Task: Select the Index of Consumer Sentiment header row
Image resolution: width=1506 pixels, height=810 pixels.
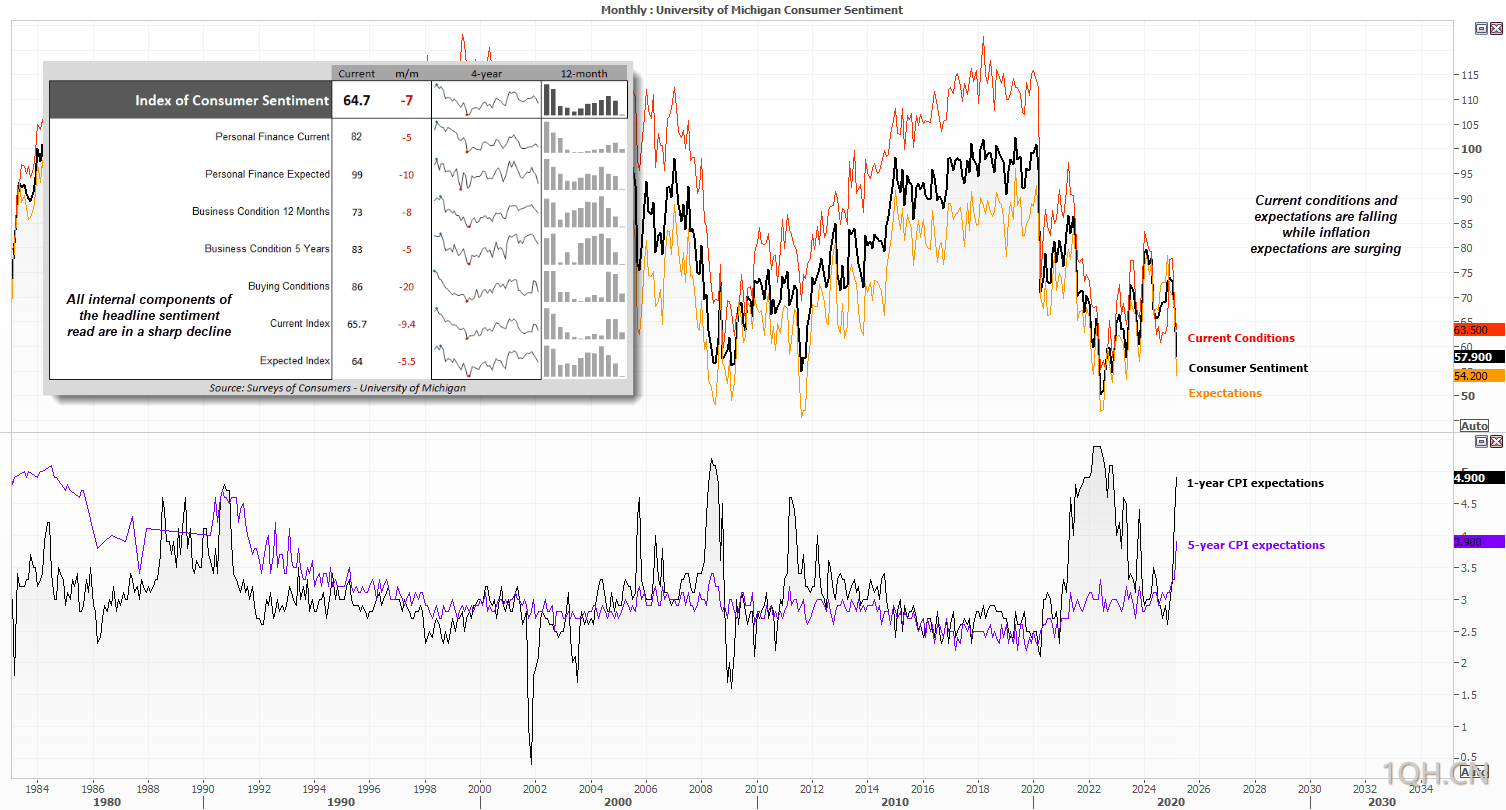Action: pyautogui.click(x=338, y=100)
